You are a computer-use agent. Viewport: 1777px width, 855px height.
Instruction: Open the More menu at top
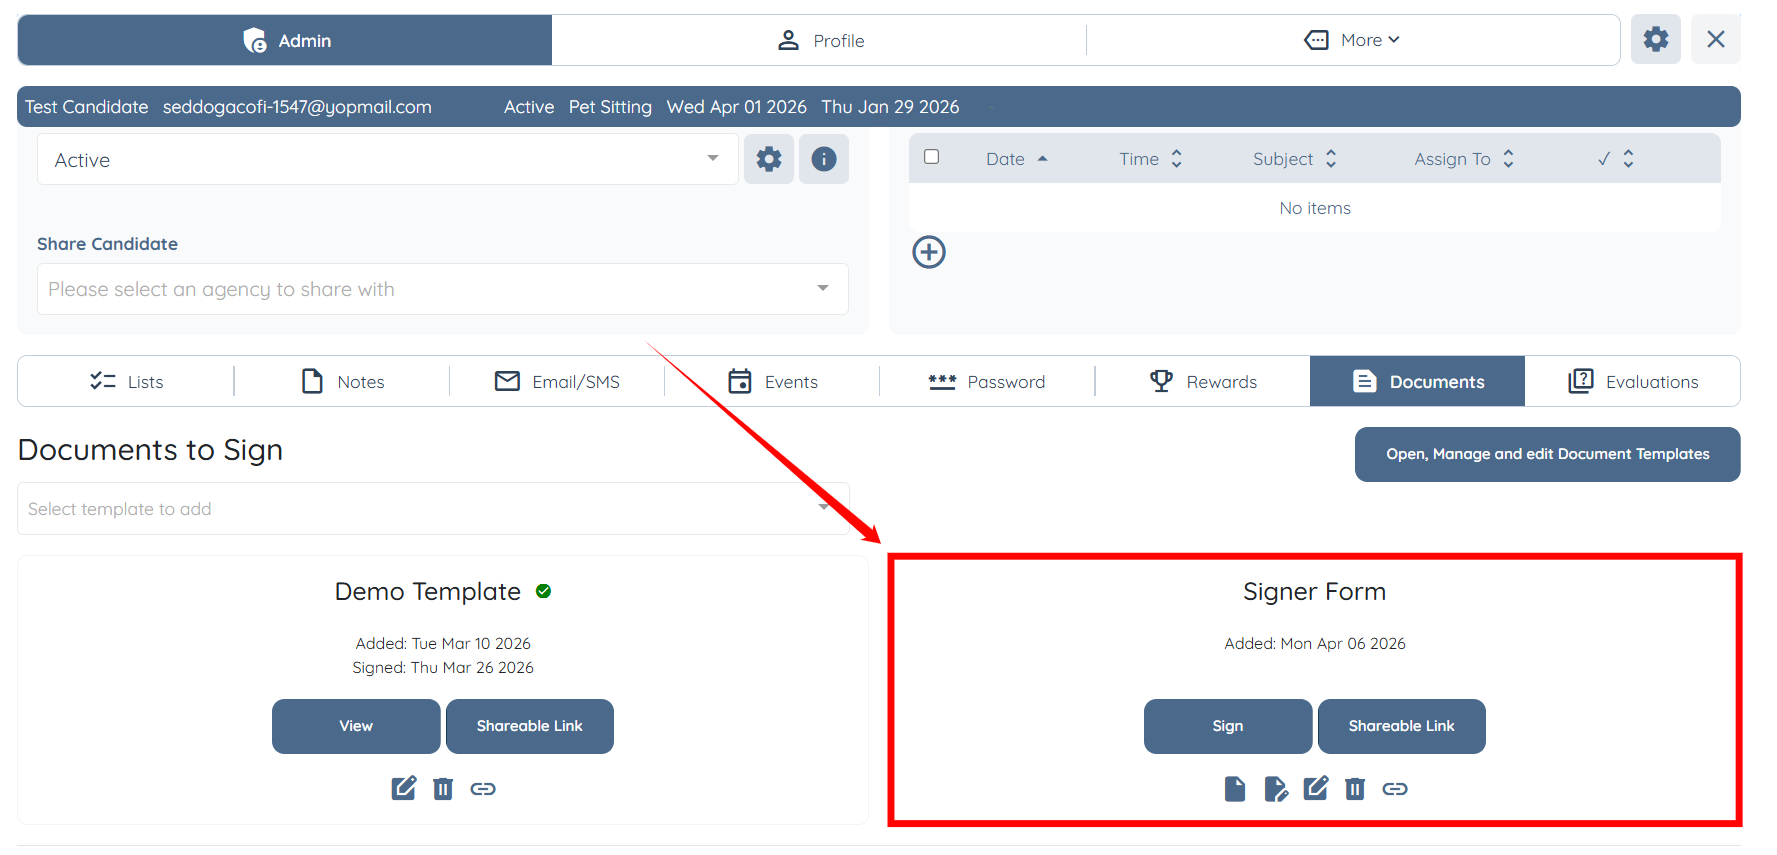1352,40
